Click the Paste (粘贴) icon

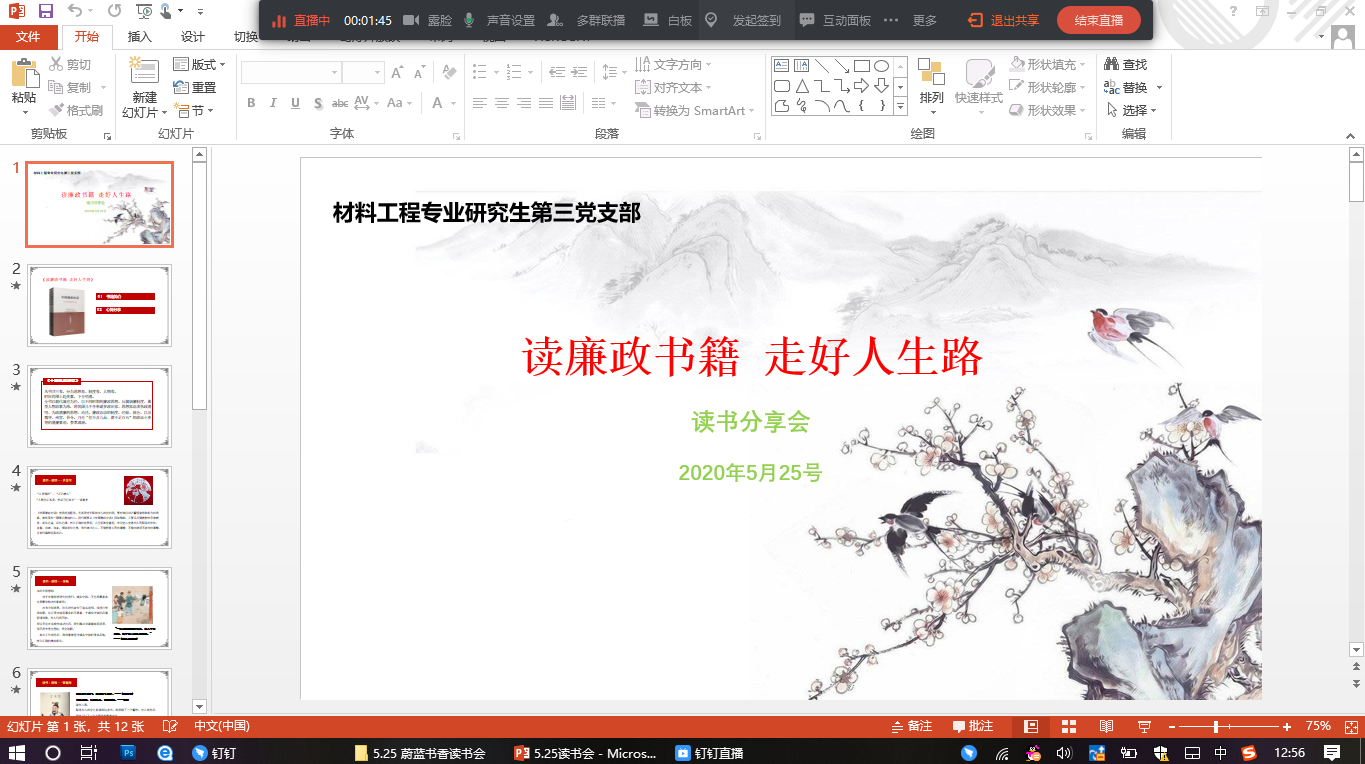point(24,82)
